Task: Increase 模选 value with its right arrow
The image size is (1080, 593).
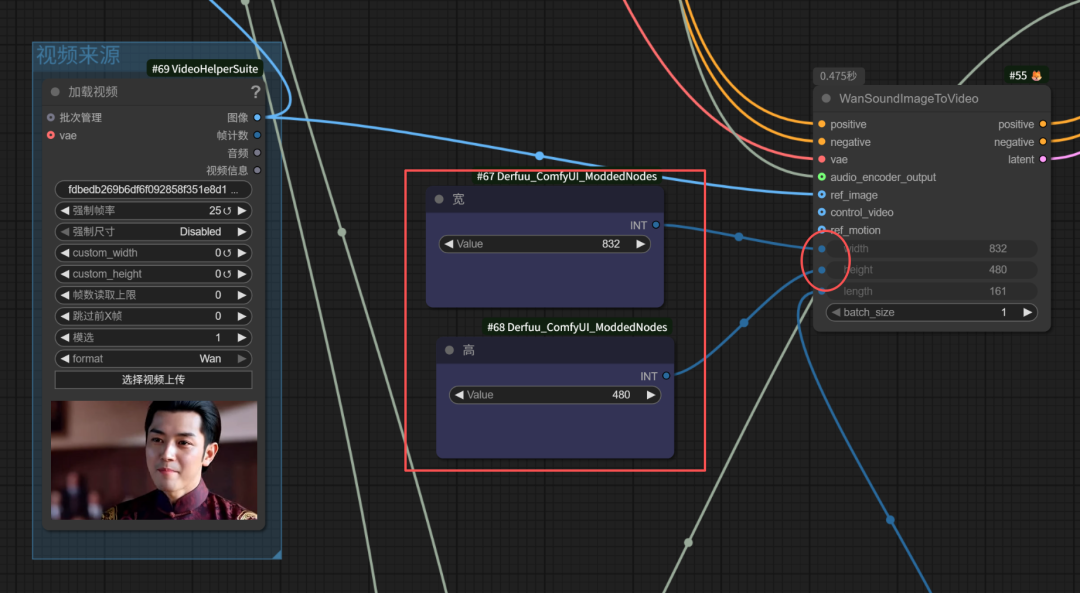Action: pyautogui.click(x=242, y=337)
